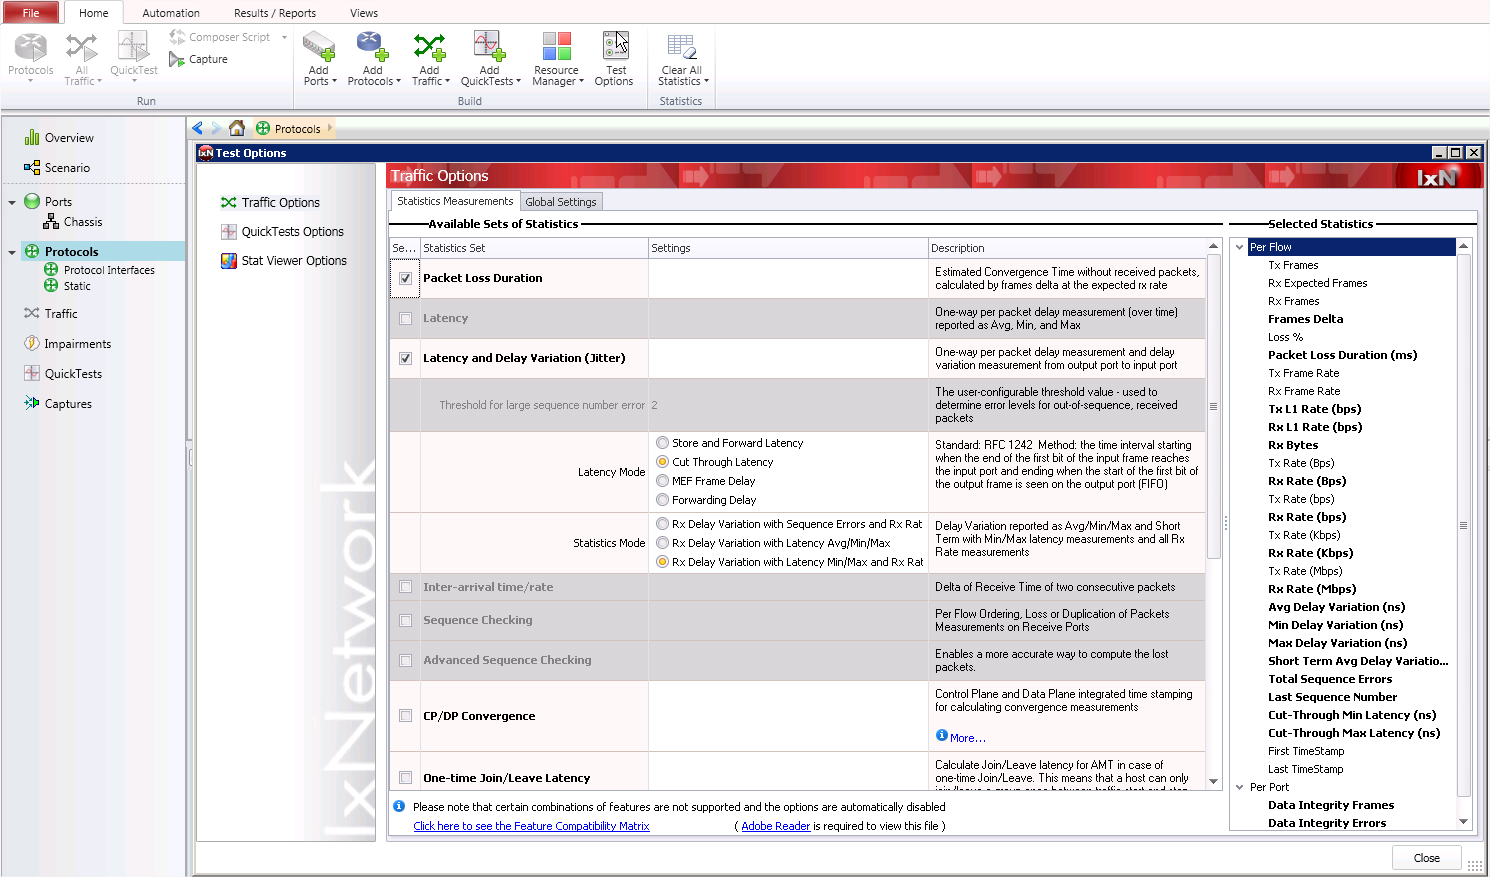This screenshot has width=1490, height=877.
Task: Enable One-time Join/Leave Latency checkbox
Action: pyautogui.click(x=405, y=778)
